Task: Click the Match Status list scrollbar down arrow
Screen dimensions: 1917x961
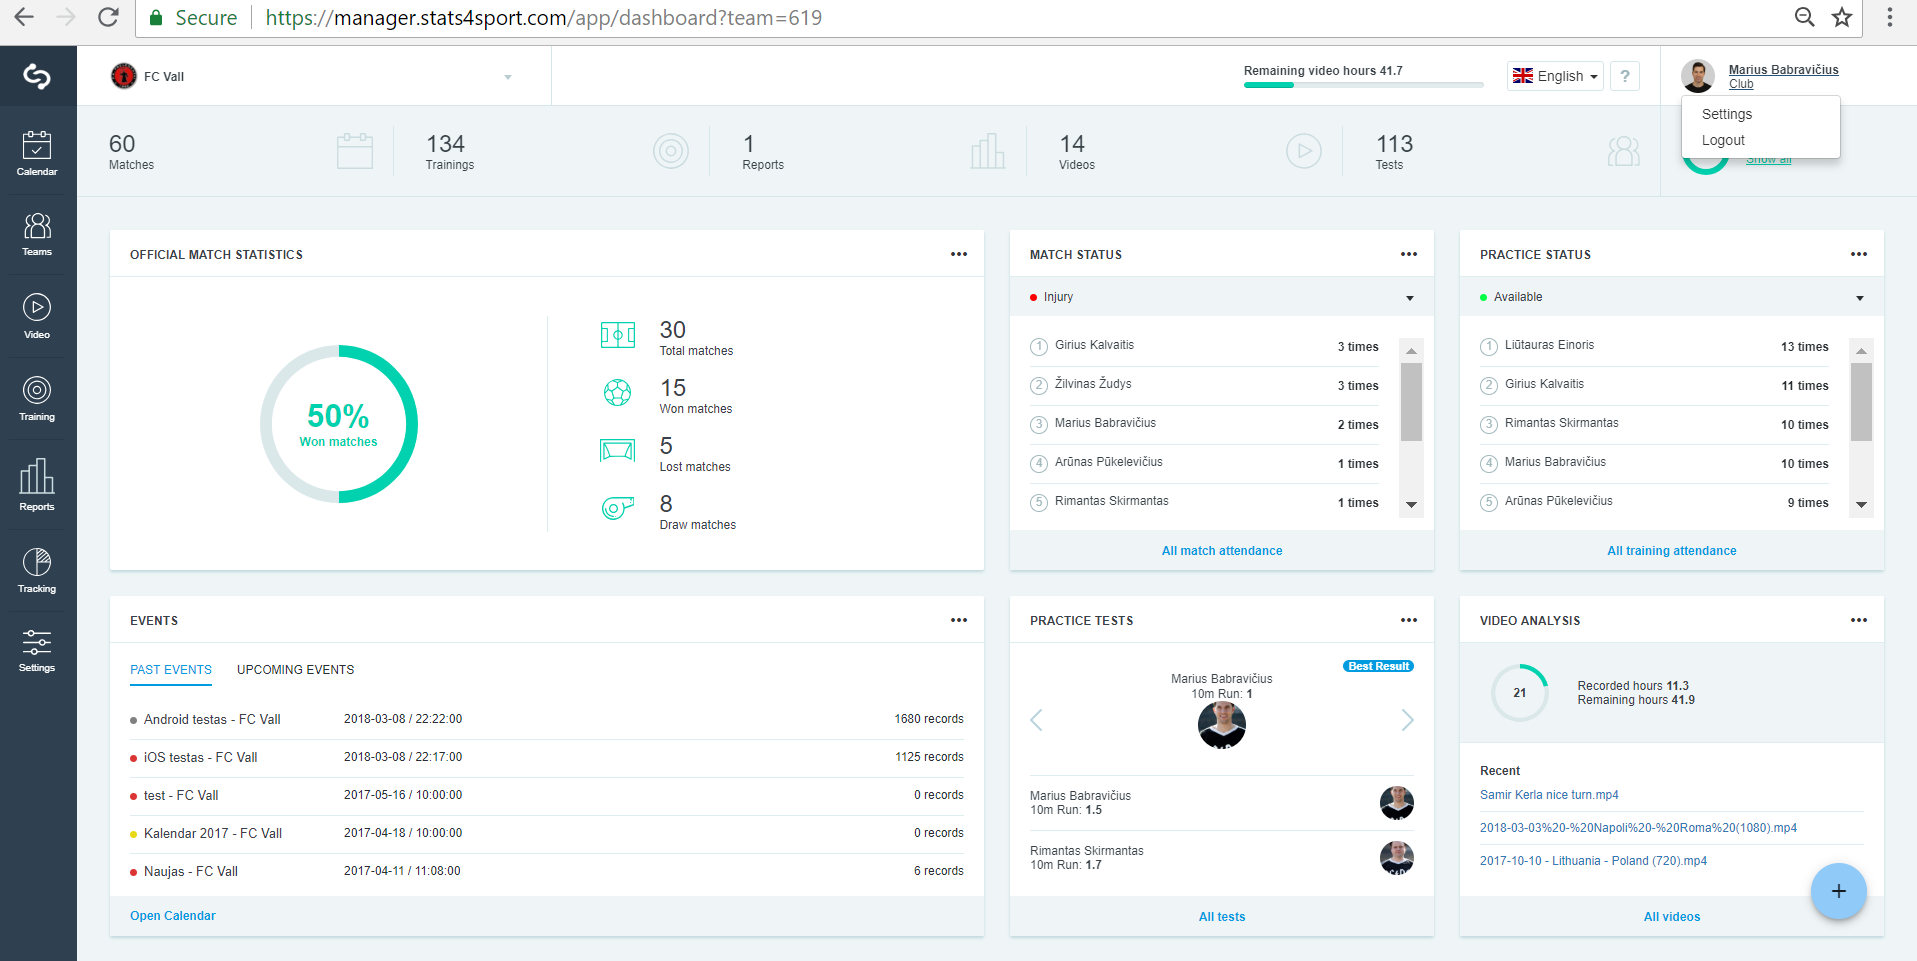Action: [x=1411, y=504]
